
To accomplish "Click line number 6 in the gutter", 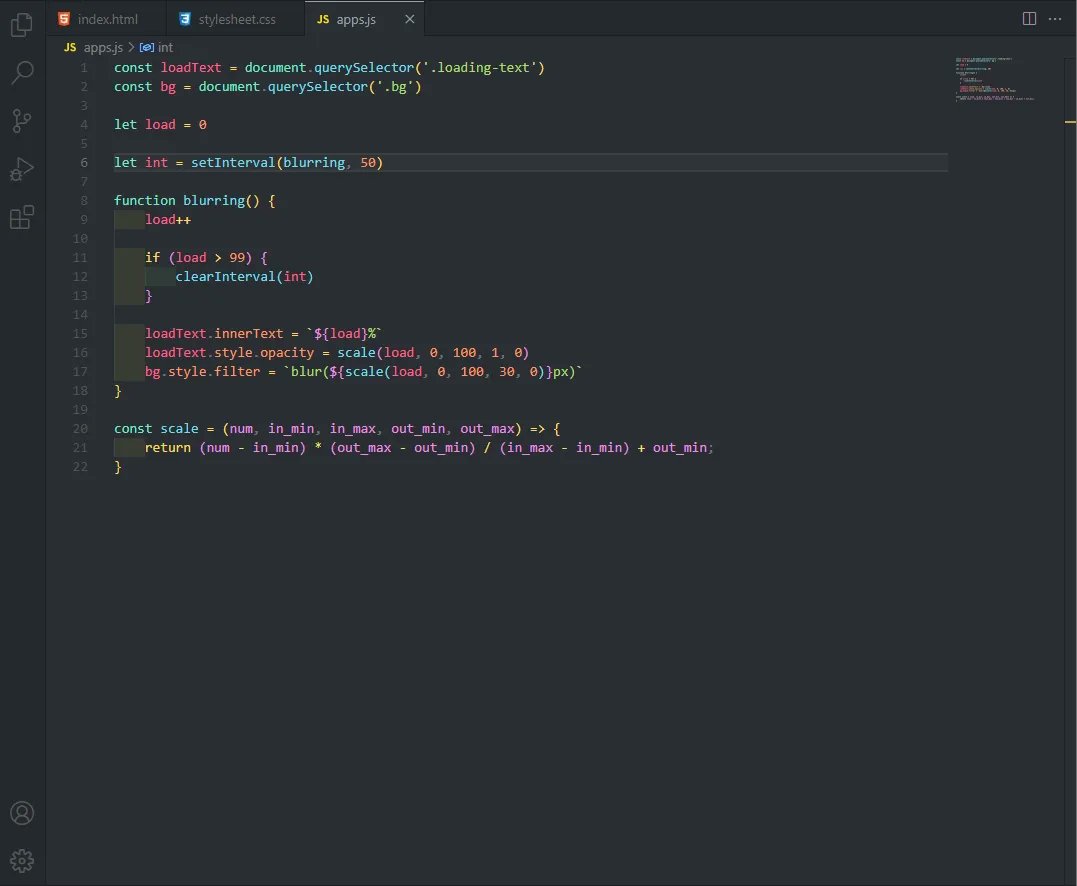I will [x=84, y=163].
